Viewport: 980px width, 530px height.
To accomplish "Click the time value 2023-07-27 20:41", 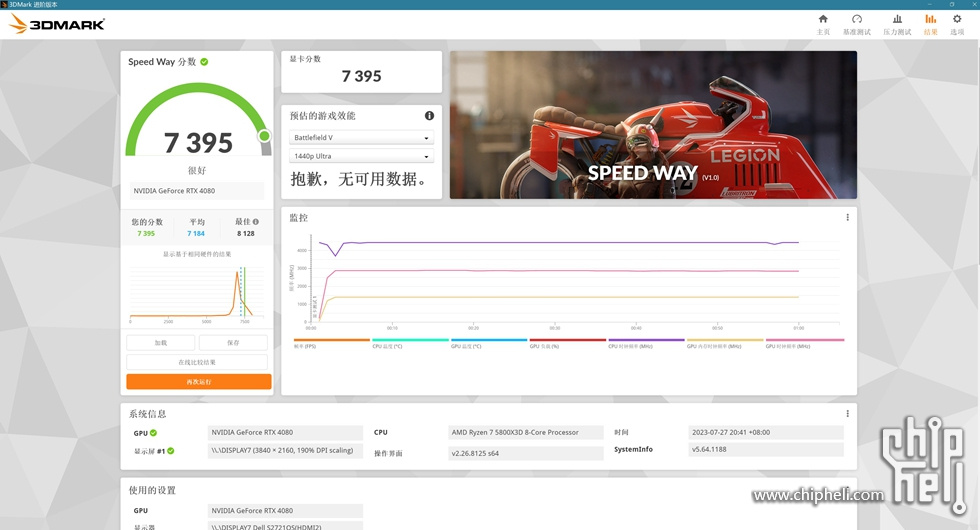I will pos(766,432).
